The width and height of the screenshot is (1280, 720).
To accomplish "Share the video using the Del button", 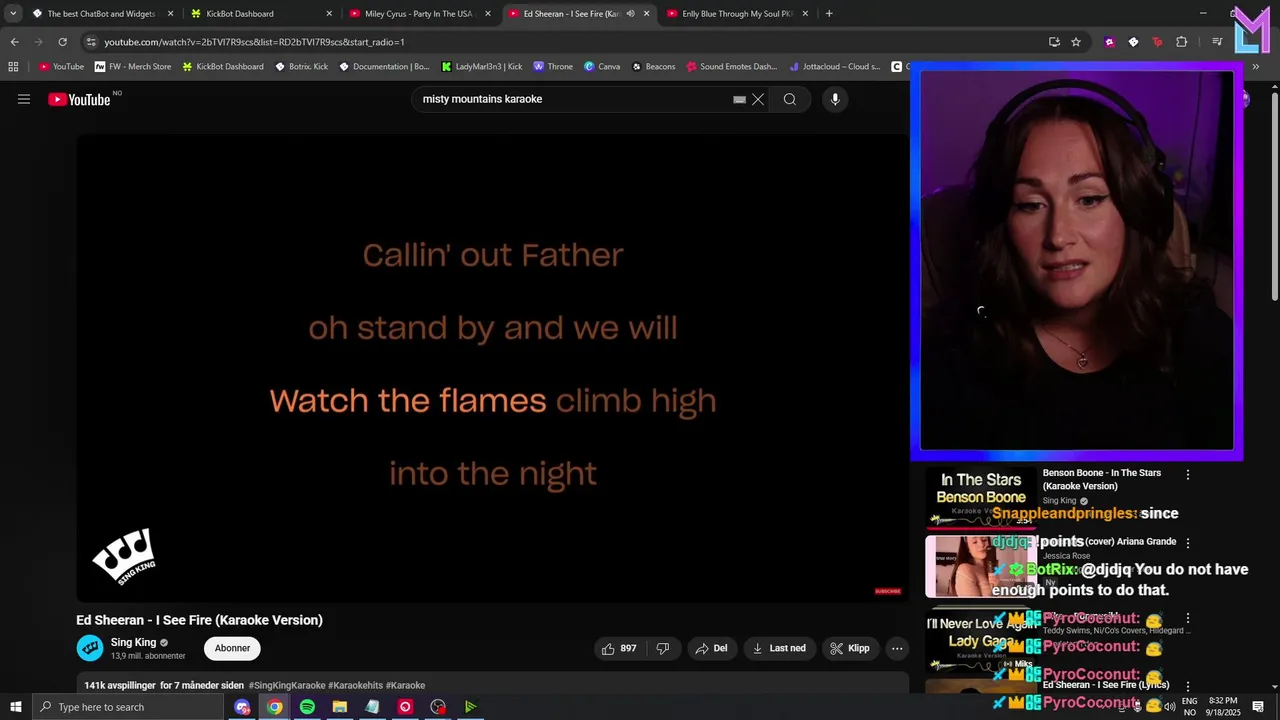I will 711,648.
